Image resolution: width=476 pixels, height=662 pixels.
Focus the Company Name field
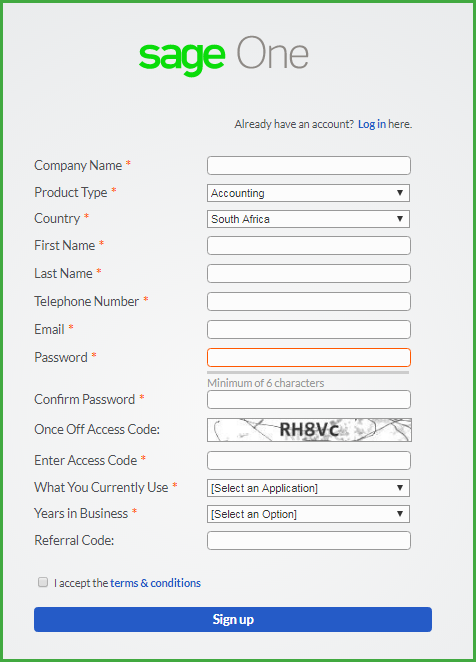tap(309, 166)
